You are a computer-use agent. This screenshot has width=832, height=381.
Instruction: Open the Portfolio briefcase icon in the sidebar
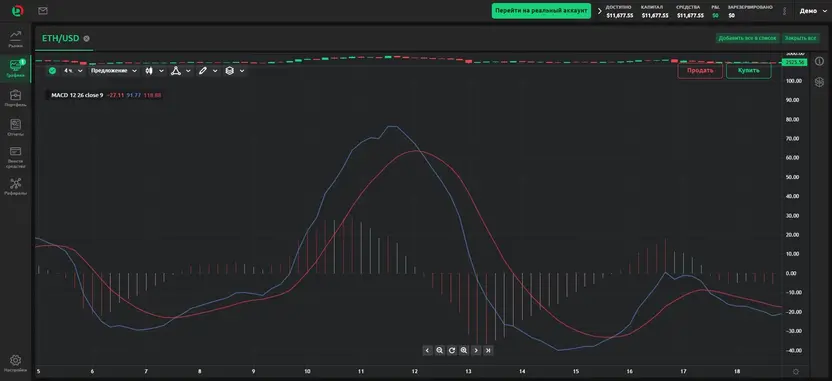15,98
